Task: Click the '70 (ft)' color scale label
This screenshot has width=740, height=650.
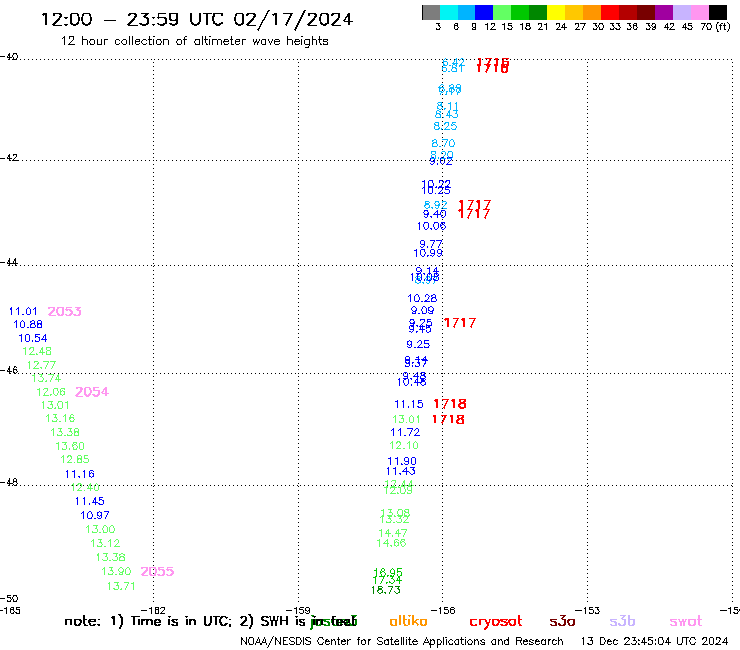Action: click(715, 26)
